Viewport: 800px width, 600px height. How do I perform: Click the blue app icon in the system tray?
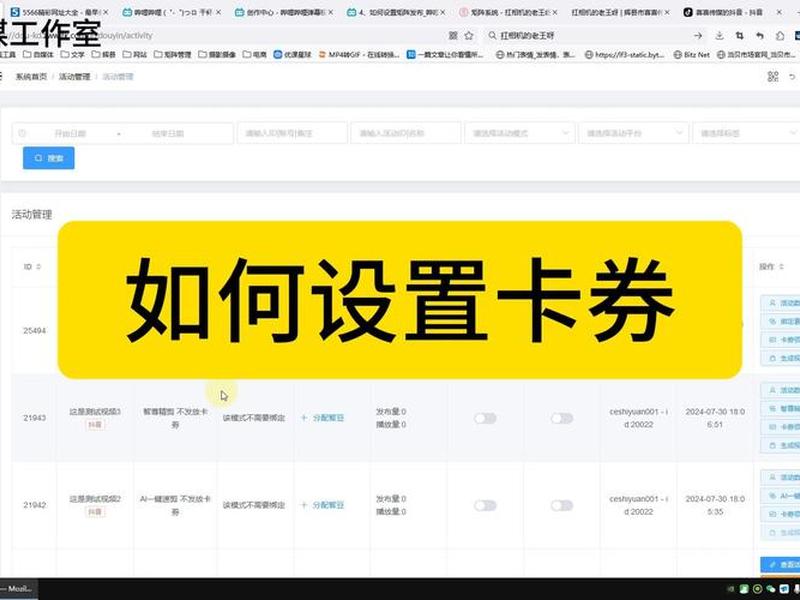coord(784,589)
